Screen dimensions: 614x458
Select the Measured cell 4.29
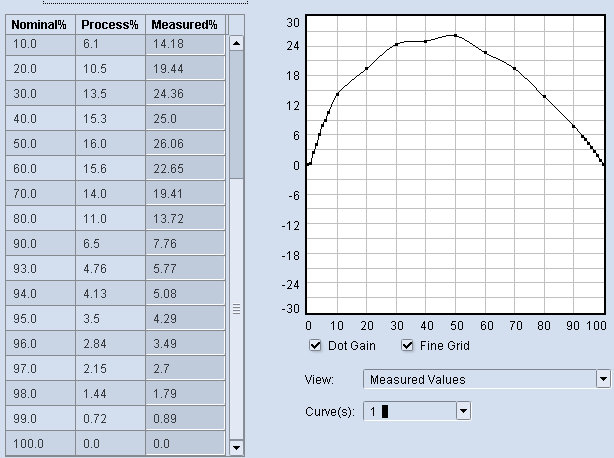186,319
